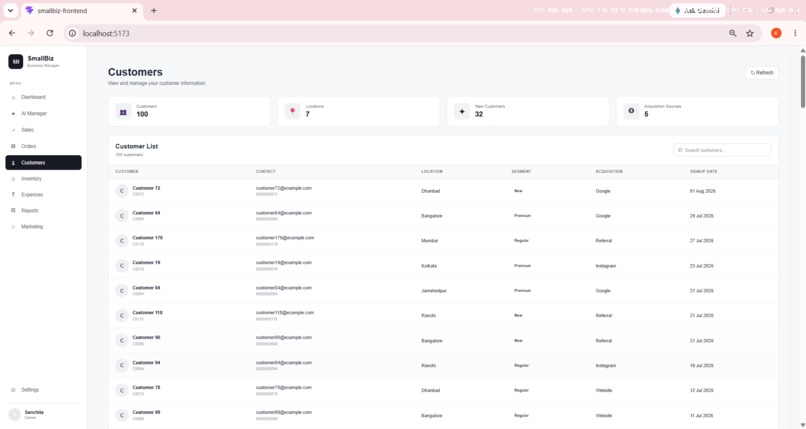Click the Locations pin icon
The width and height of the screenshot is (806, 429).
292,111
